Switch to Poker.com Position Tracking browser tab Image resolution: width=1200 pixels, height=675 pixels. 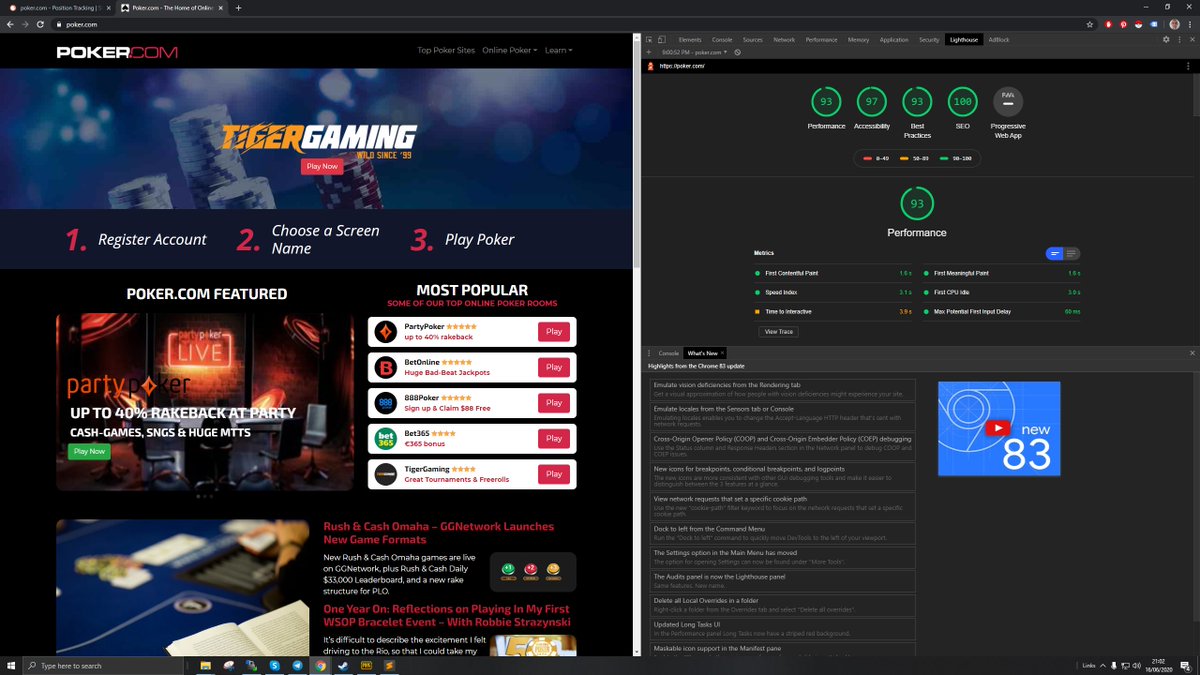click(57, 8)
